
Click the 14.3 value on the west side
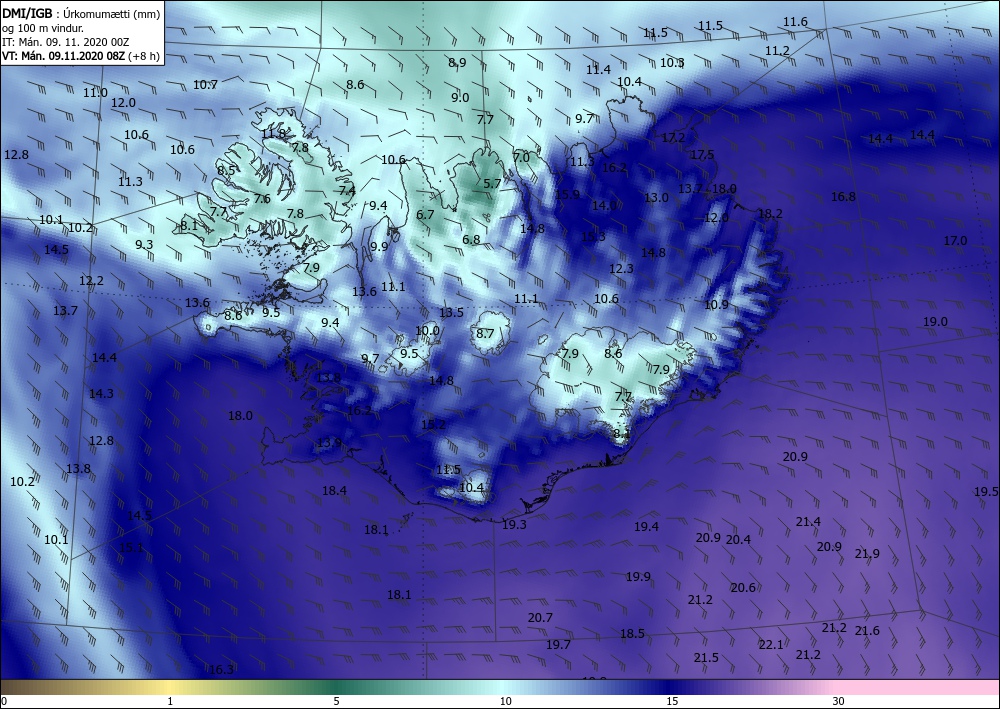[x=101, y=393]
